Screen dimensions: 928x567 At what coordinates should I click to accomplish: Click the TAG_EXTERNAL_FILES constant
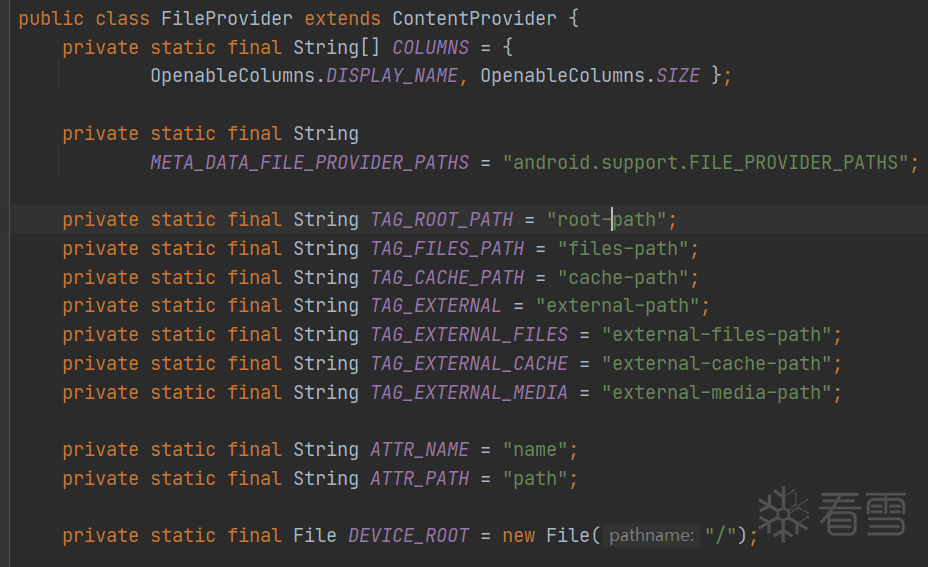tap(469, 335)
